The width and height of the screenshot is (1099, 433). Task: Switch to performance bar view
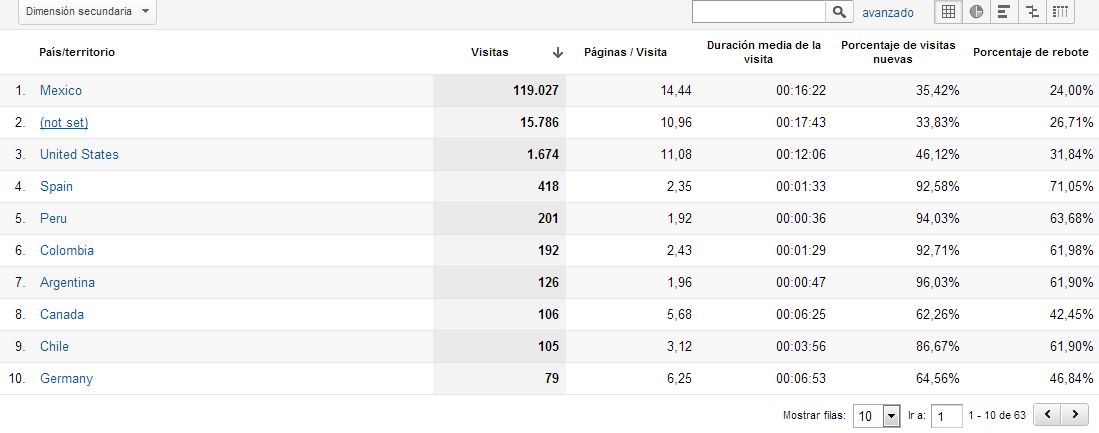(1004, 12)
